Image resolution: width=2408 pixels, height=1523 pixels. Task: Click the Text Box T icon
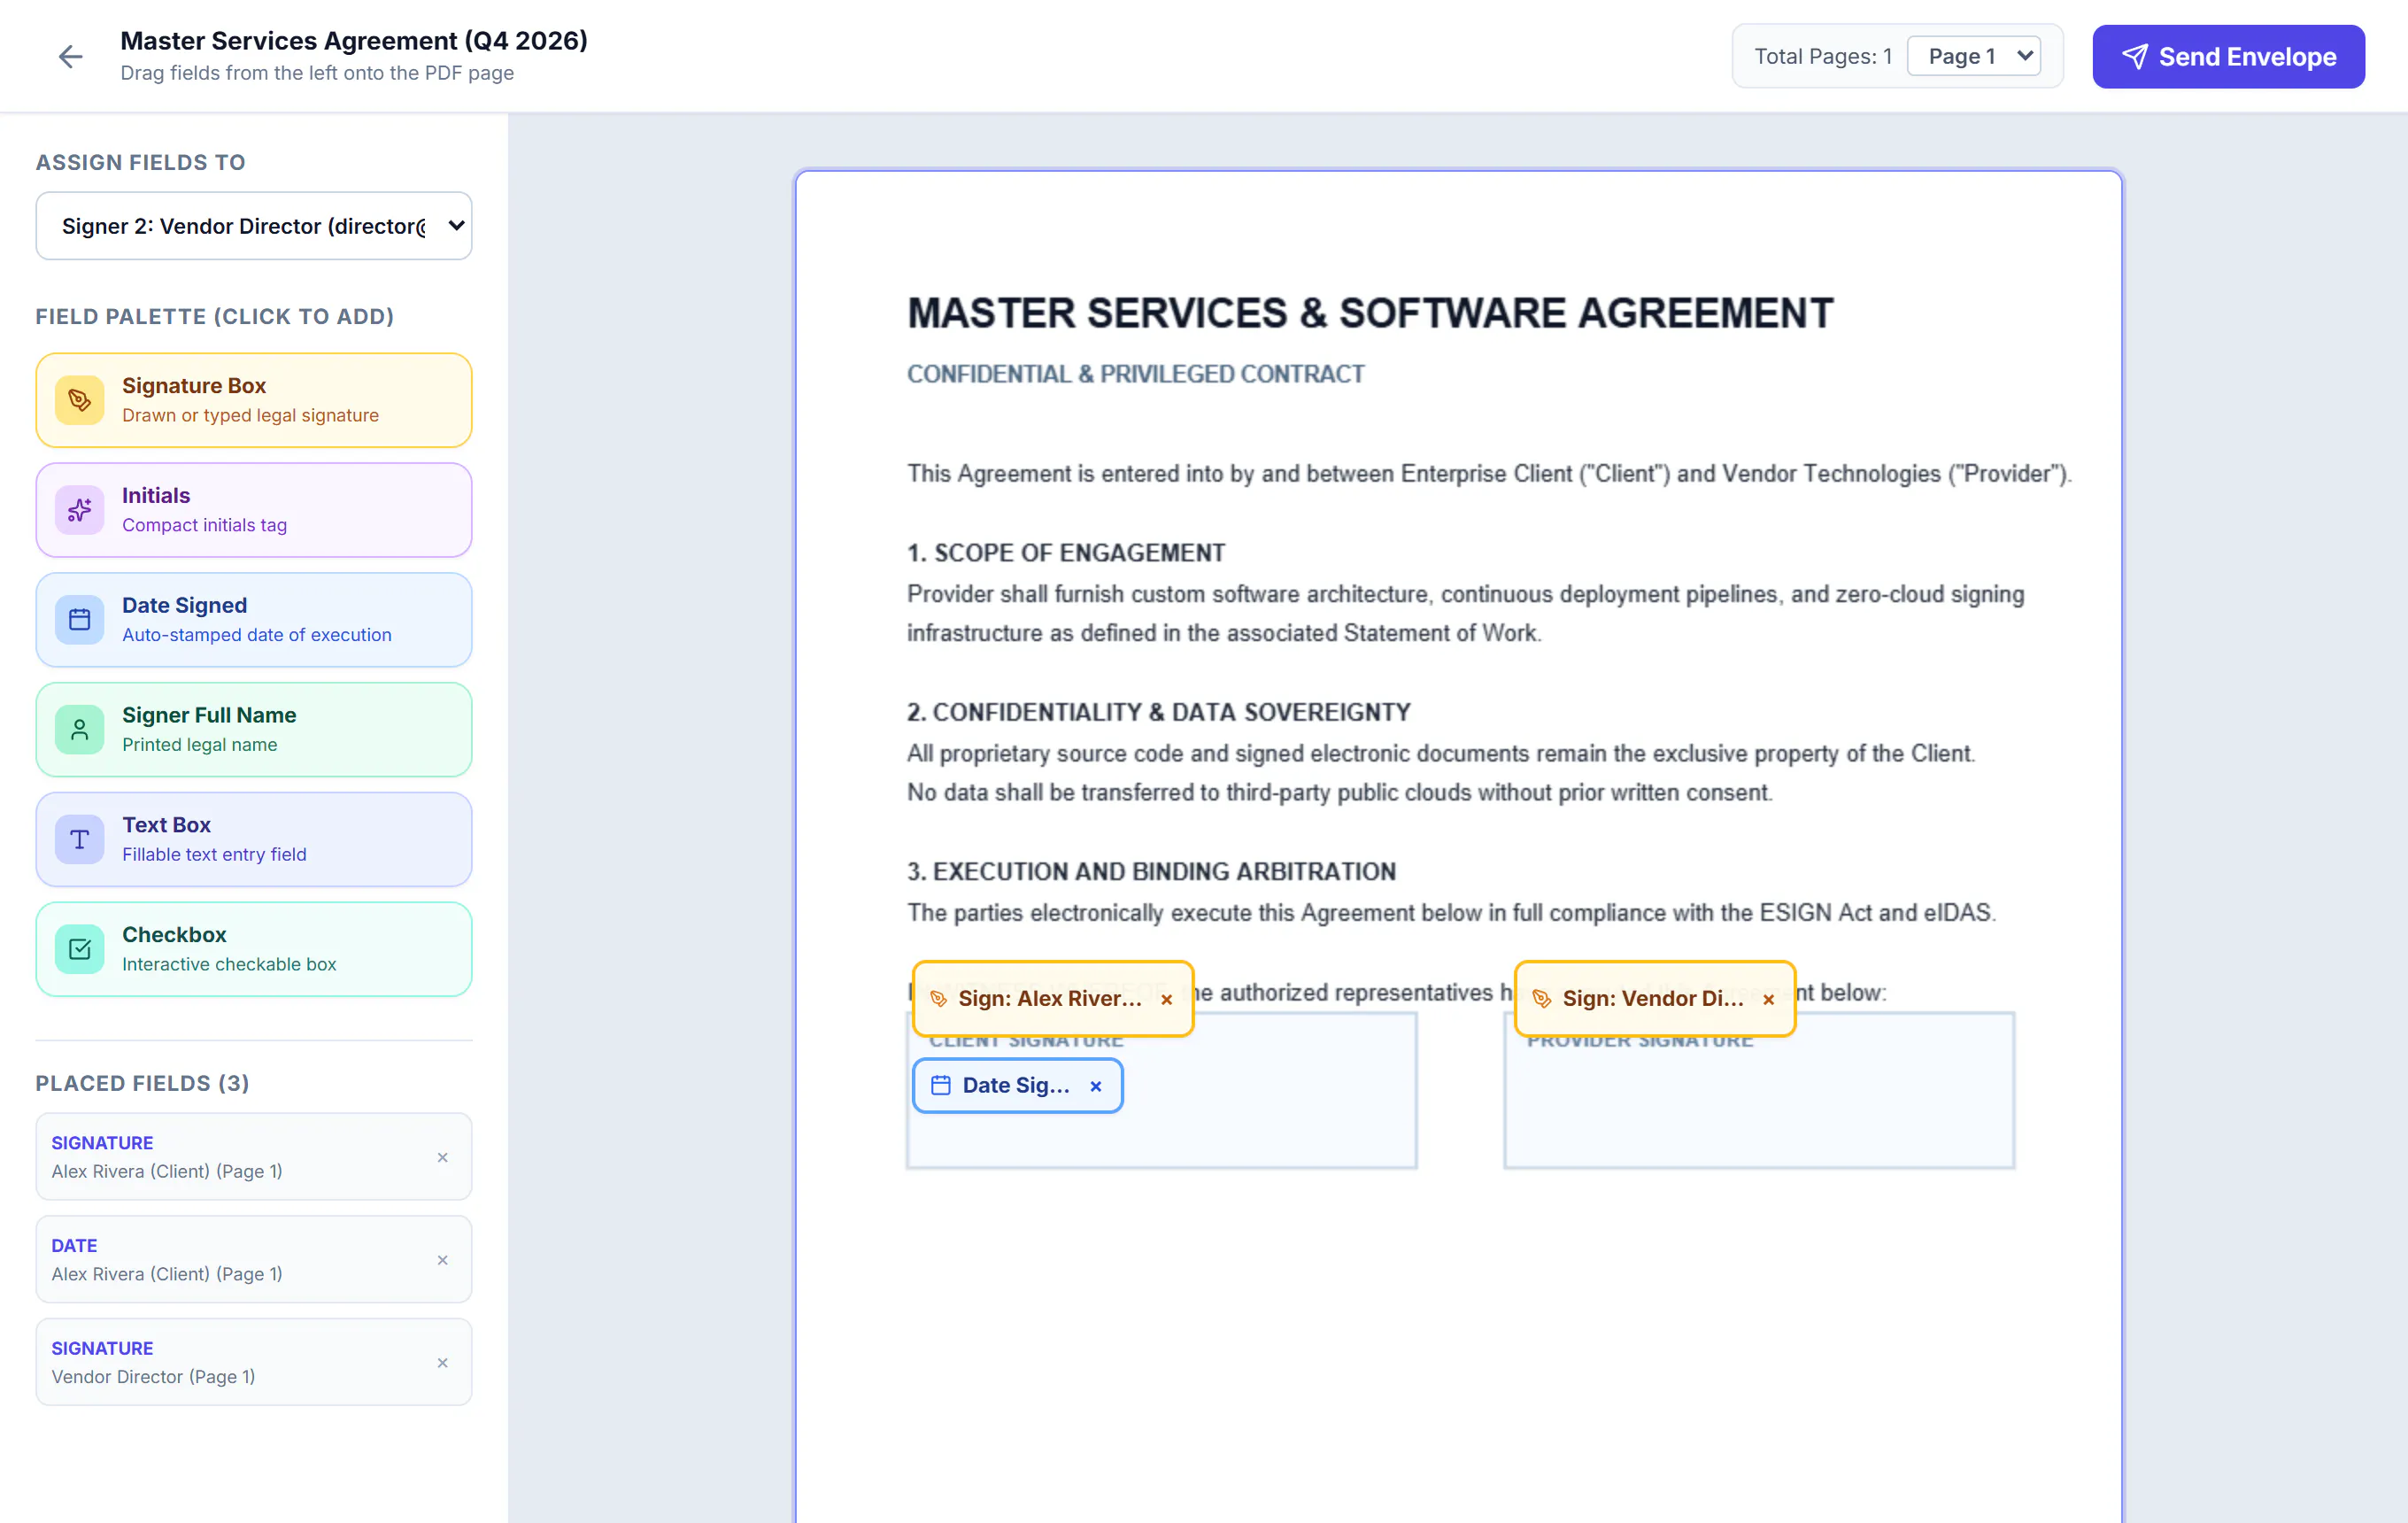point(80,840)
